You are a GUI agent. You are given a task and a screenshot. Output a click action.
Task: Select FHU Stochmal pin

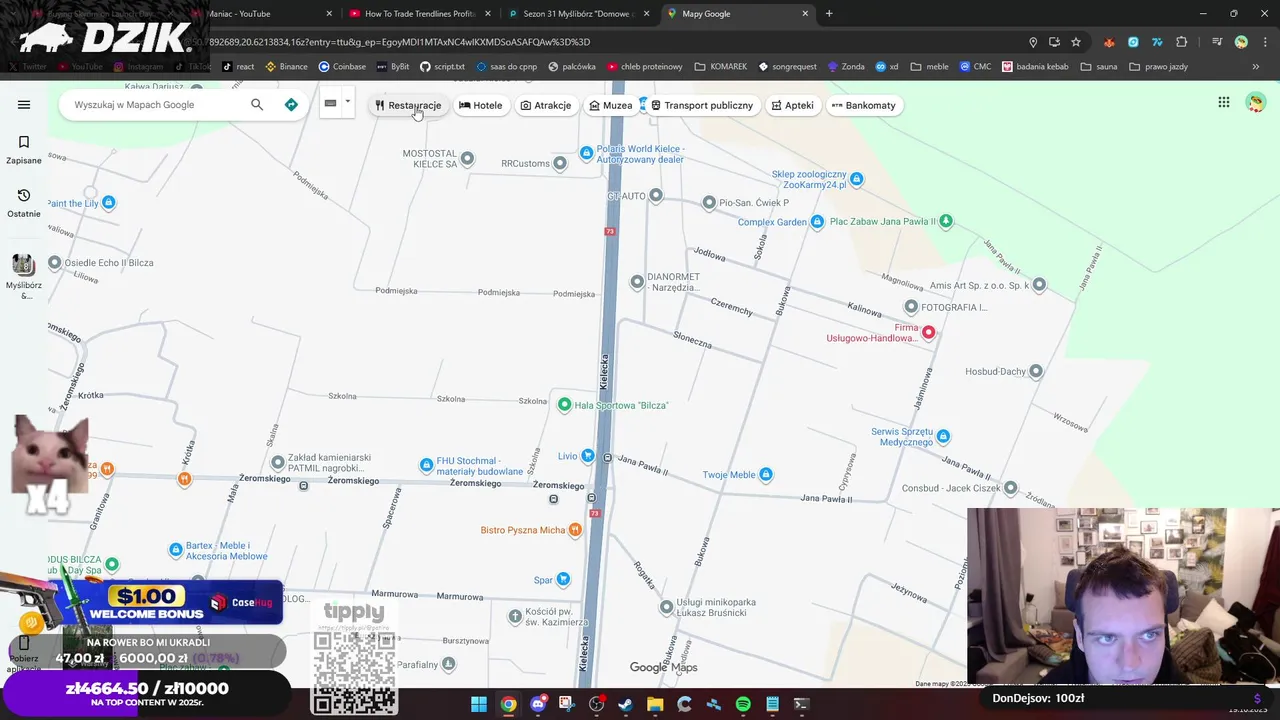pyautogui.click(x=427, y=465)
